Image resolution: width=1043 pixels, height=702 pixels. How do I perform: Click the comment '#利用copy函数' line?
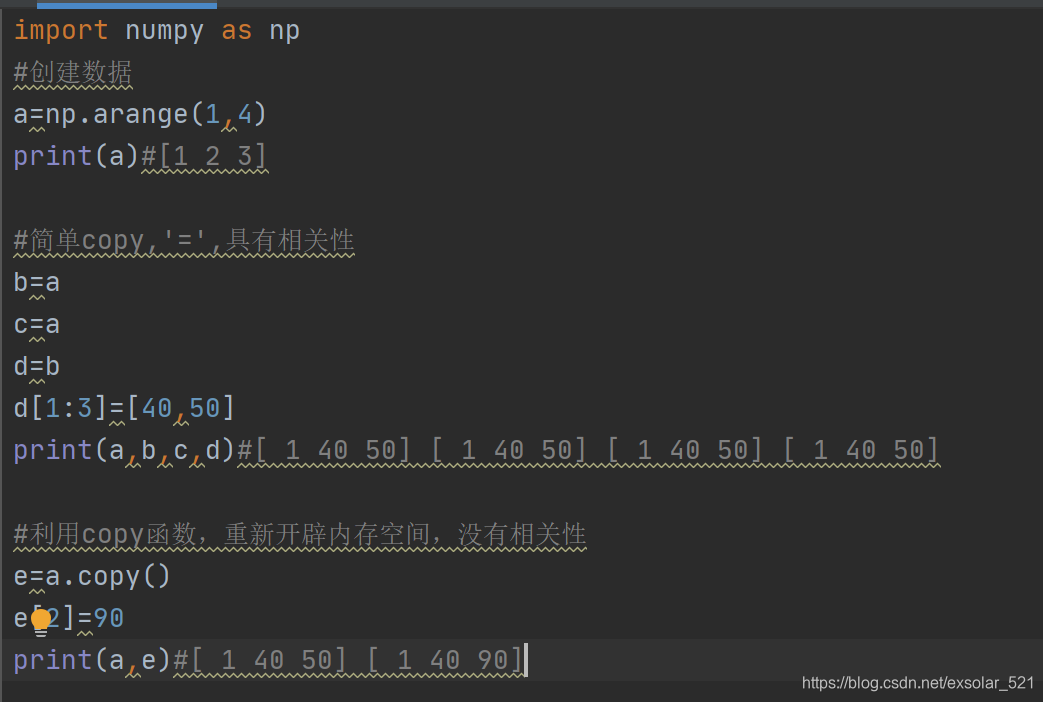tap(300, 534)
